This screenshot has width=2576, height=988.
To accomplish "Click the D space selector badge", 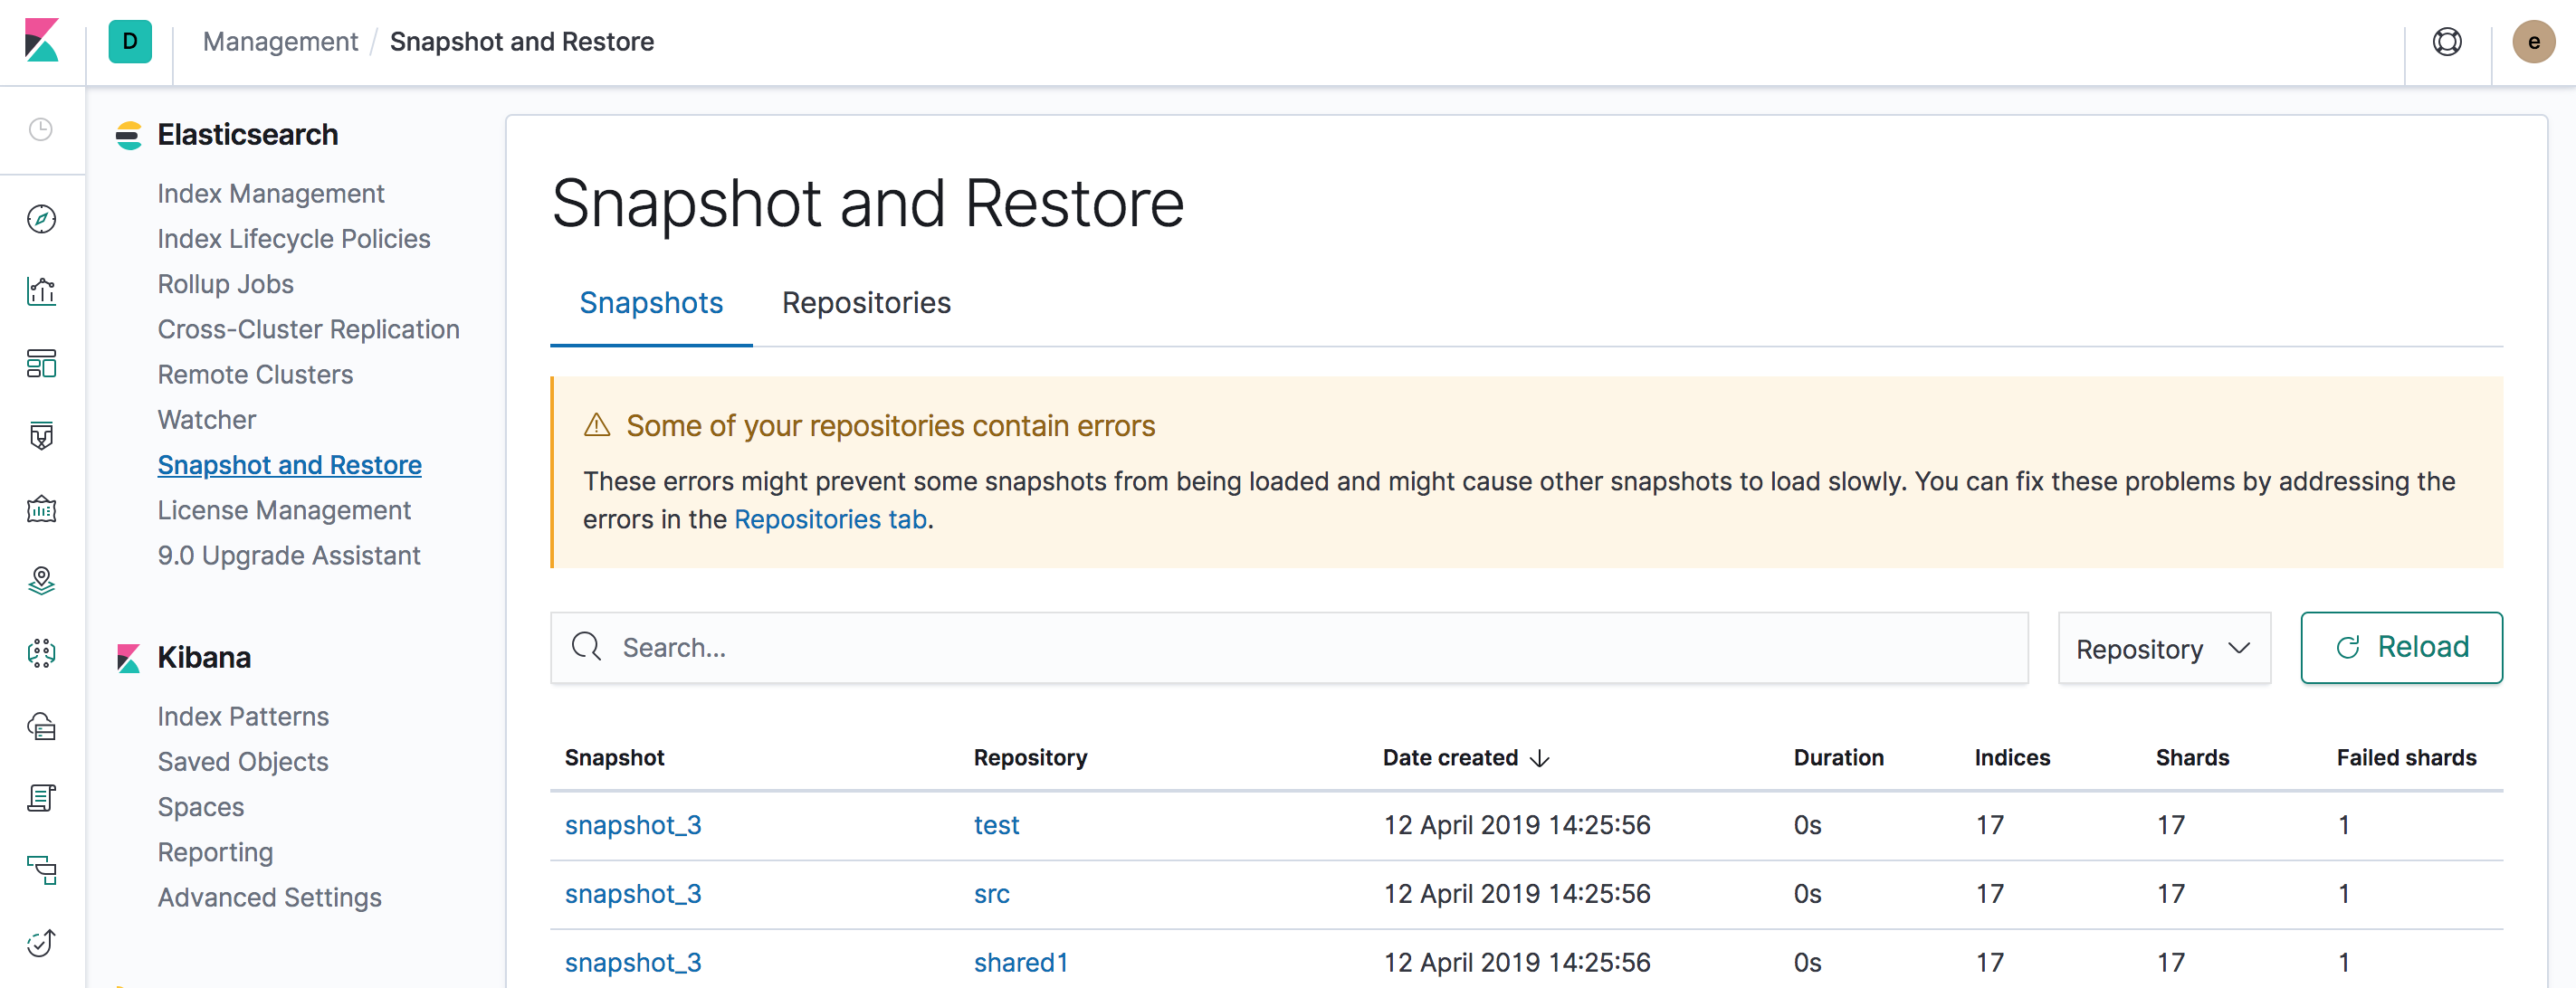I will click(x=130, y=42).
